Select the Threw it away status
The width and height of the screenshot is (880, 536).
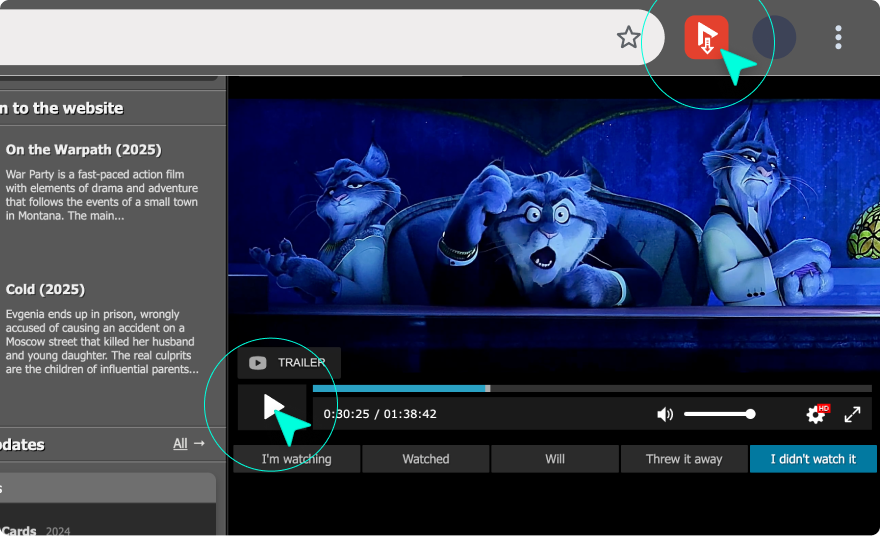tap(684, 459)
